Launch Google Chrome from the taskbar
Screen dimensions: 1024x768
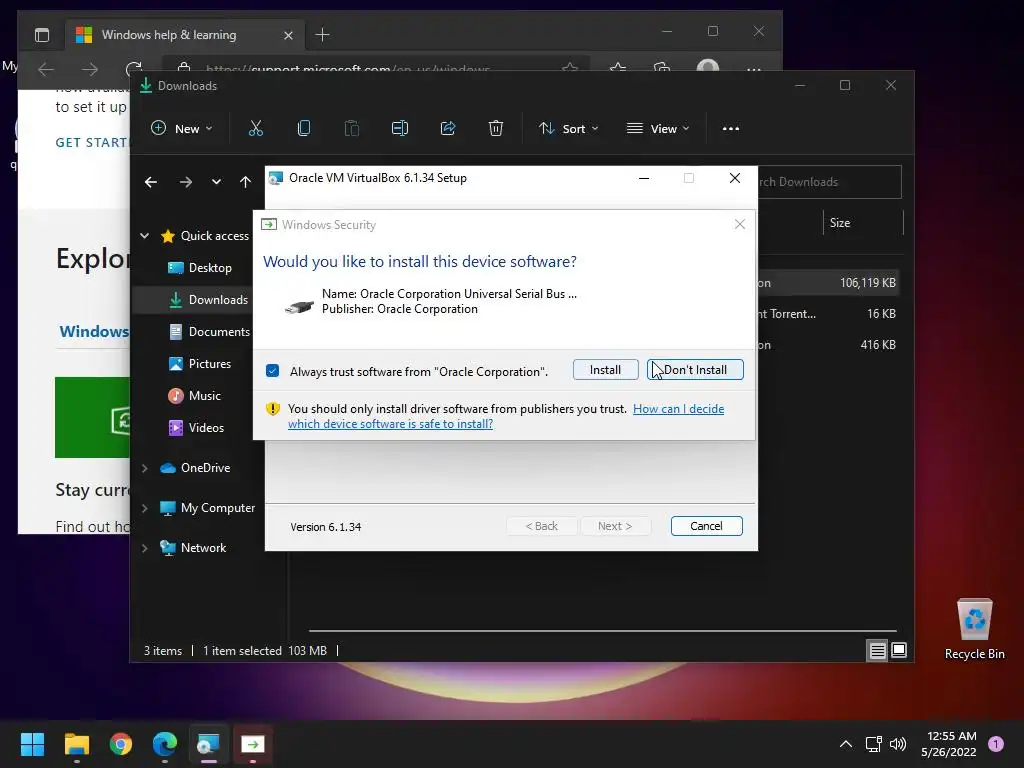(x=121, y=744)
